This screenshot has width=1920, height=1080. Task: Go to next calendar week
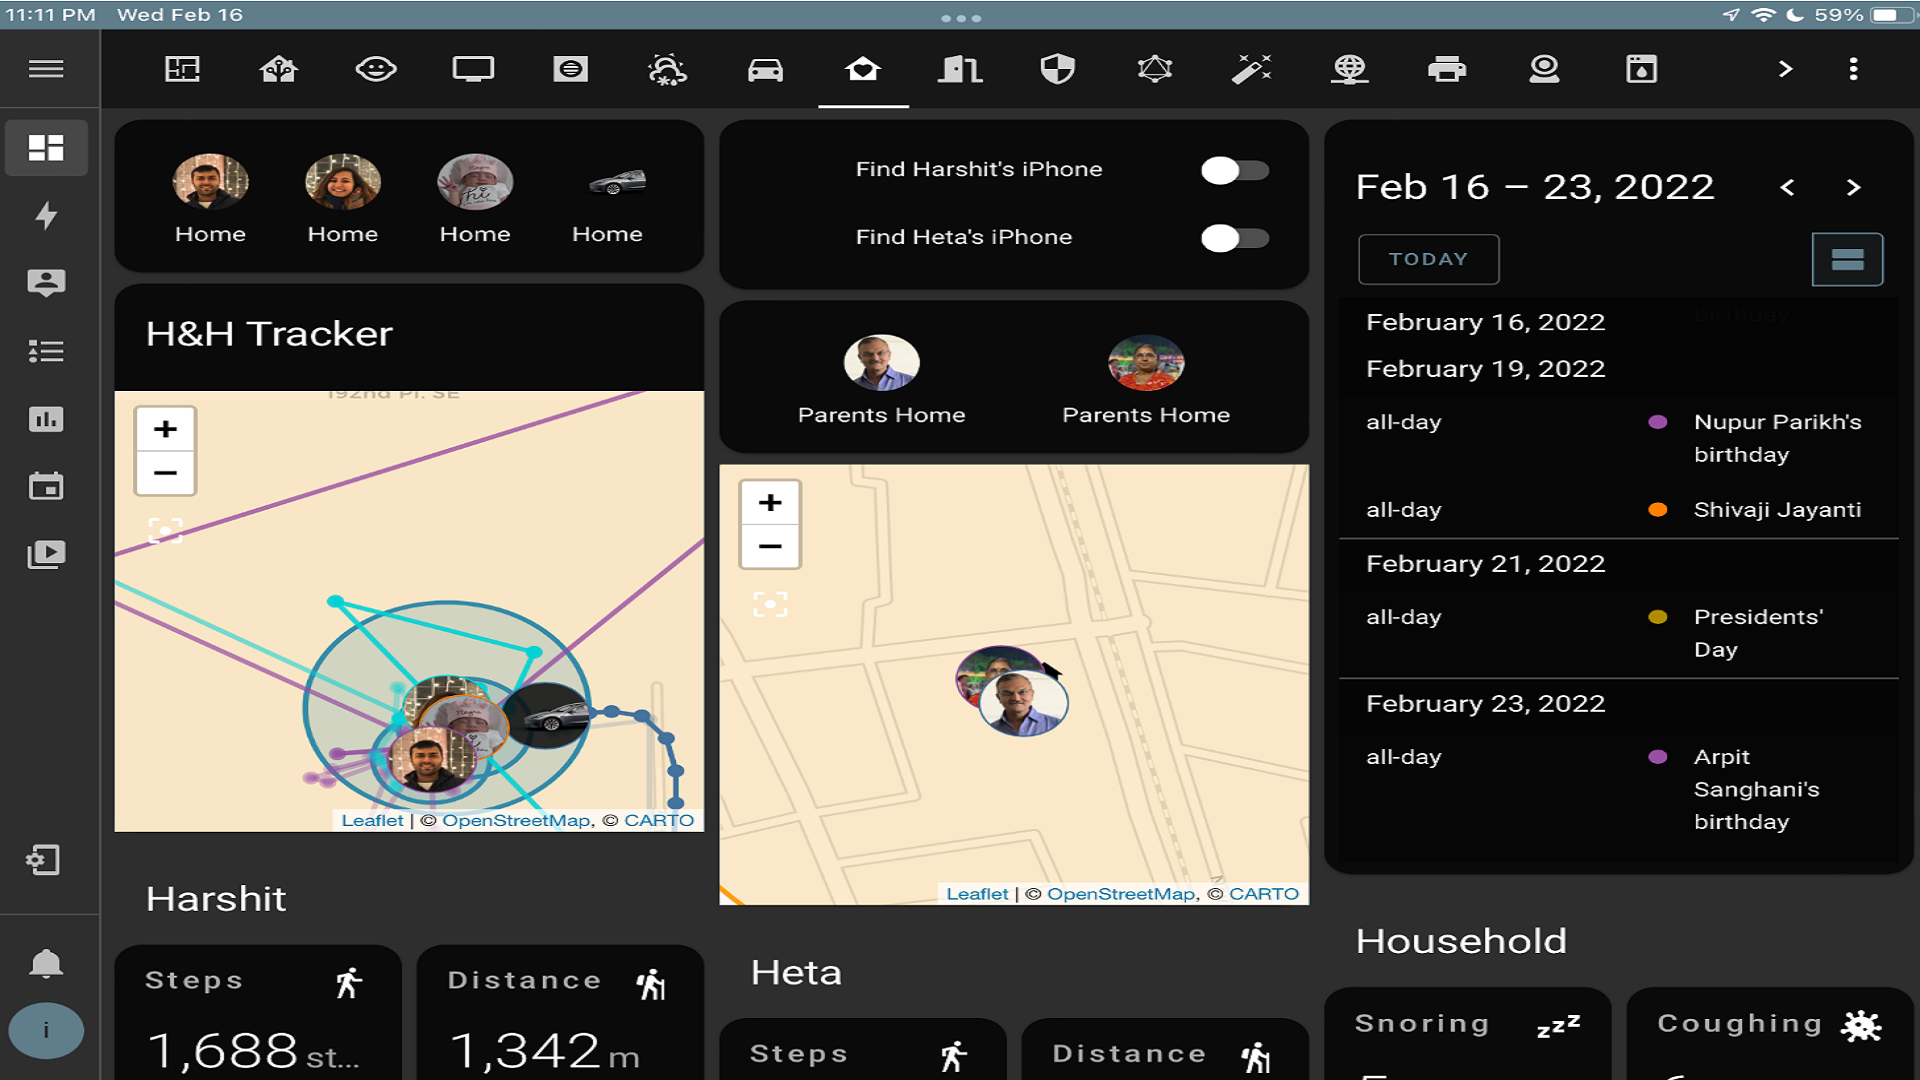[x=1853, y=187]
